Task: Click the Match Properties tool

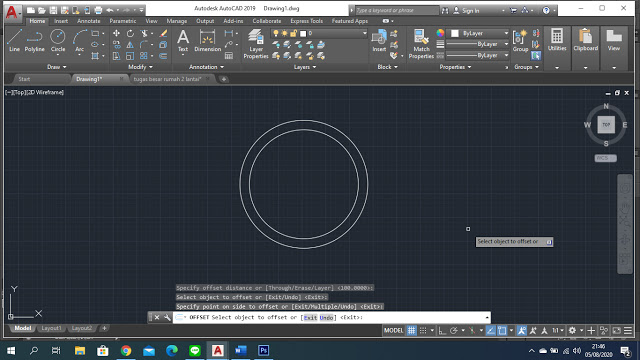Action: [421, 44]
